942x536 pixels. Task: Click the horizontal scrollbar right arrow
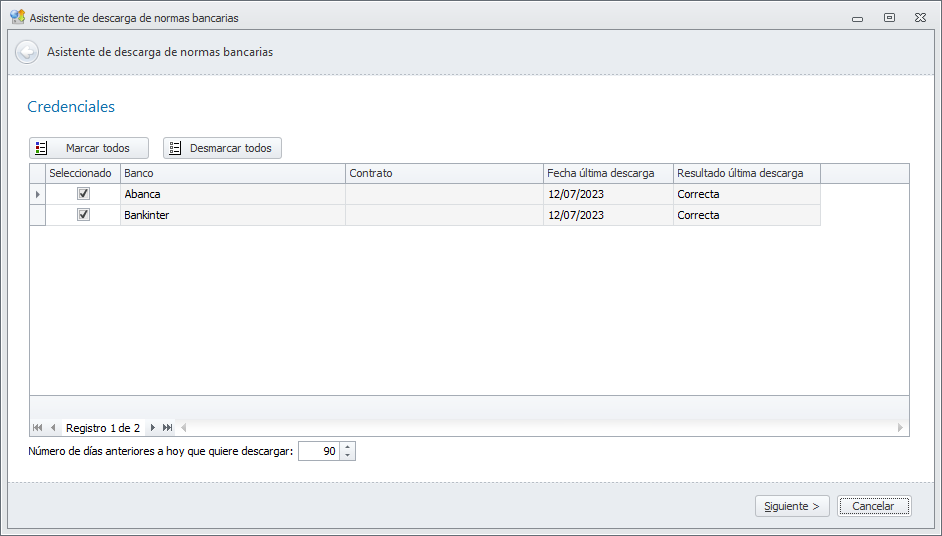[x=900, y=428]
